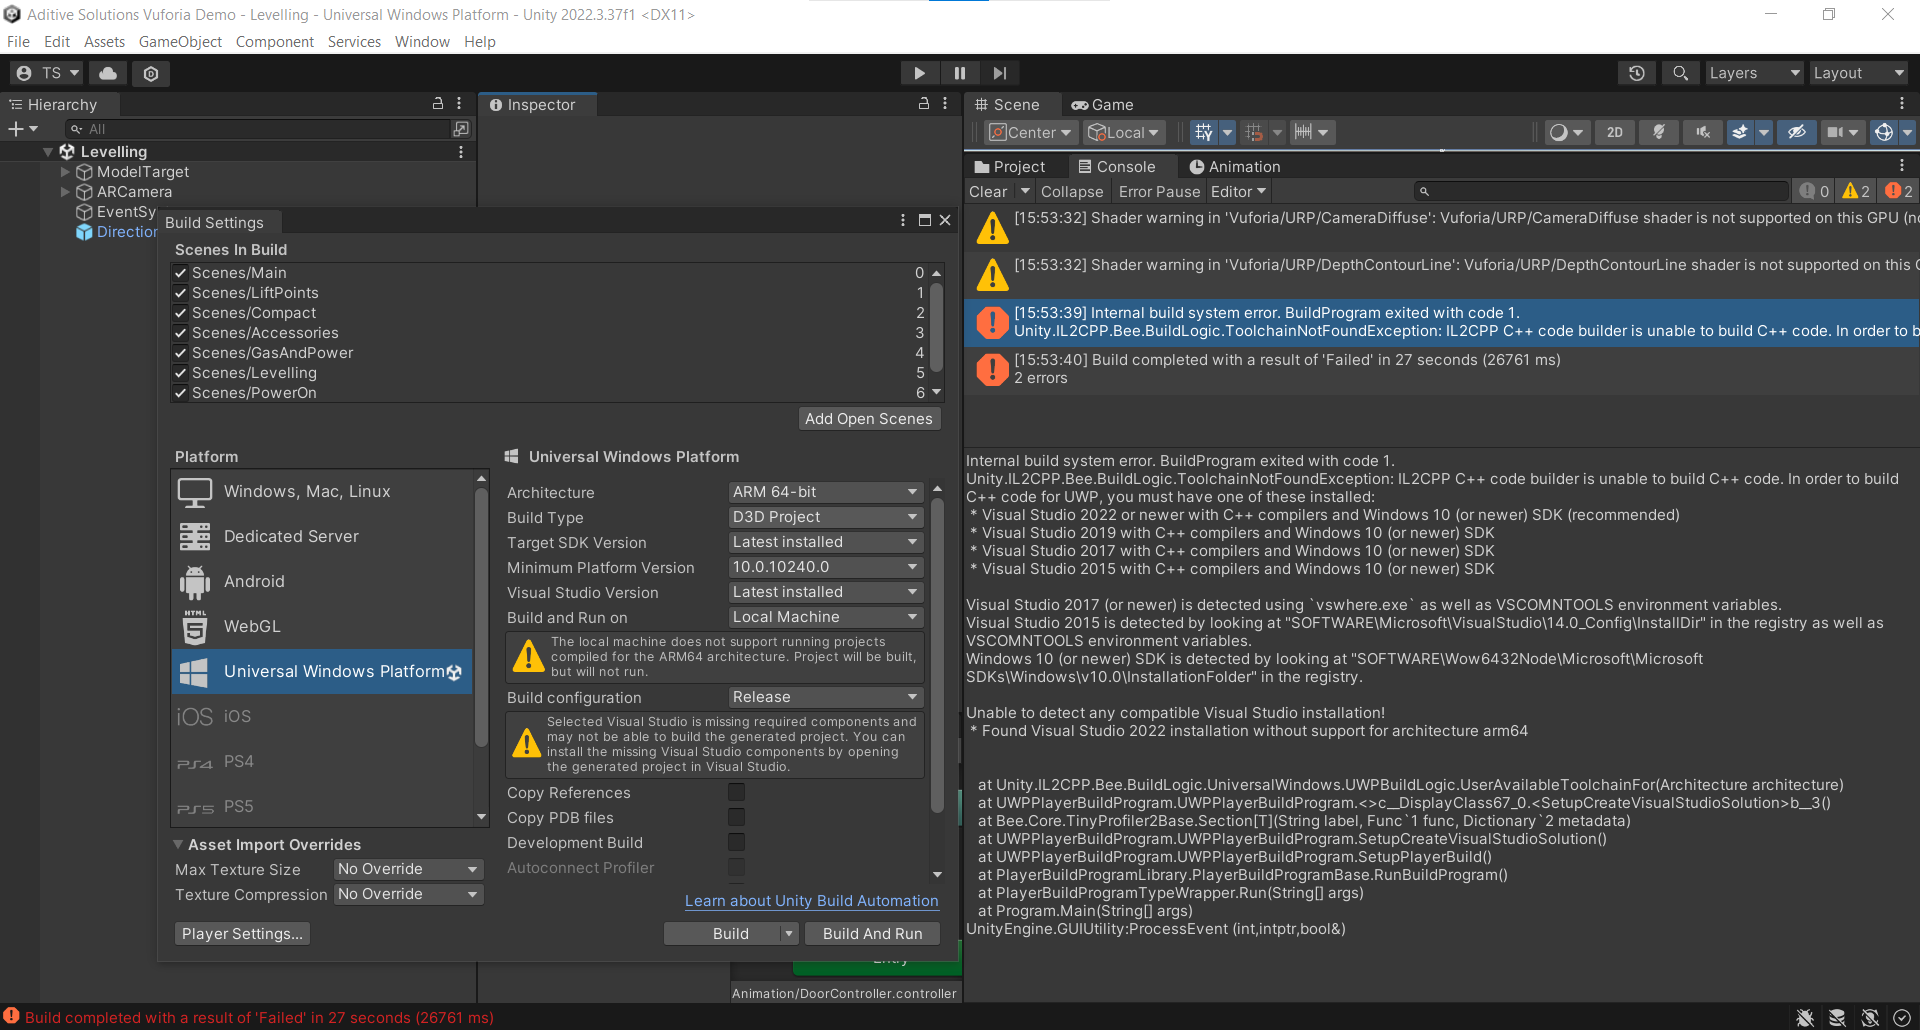Open Scene camera settings icon

(x=1834, y=132)
